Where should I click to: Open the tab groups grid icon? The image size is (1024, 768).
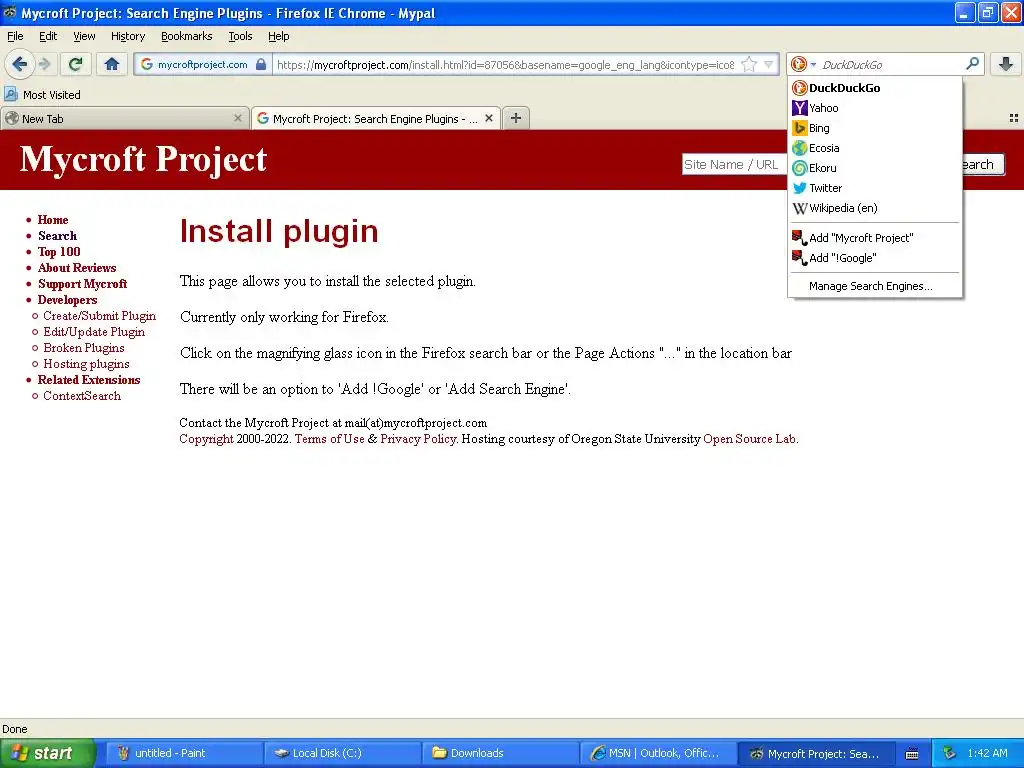click(x=1014, y=118)
